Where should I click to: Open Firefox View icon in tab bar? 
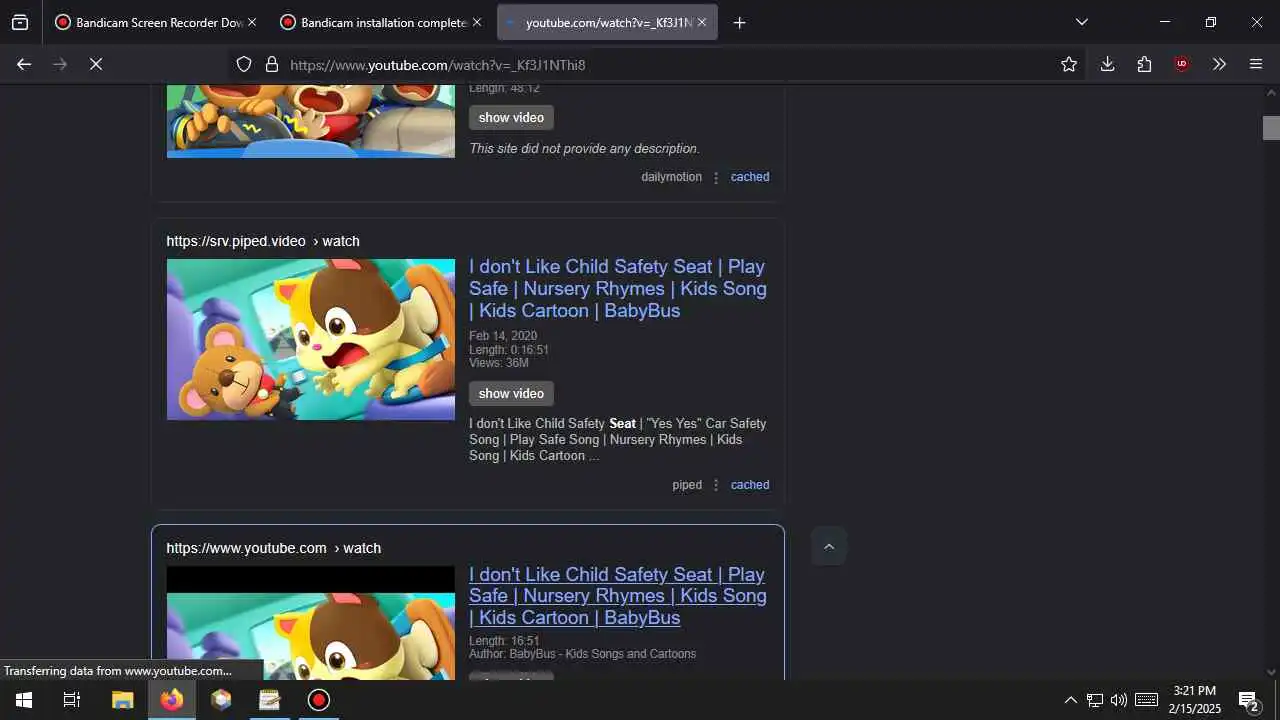click(x=20, y=22)
